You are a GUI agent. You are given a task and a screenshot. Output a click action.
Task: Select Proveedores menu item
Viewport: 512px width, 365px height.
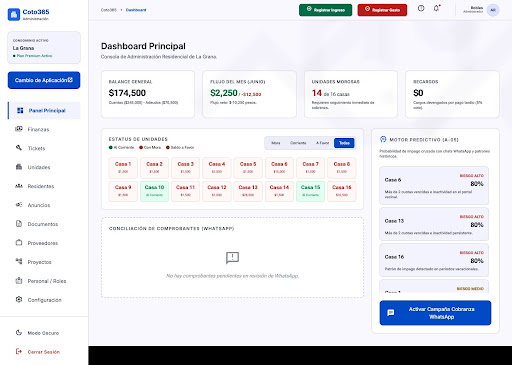point(44,243)
